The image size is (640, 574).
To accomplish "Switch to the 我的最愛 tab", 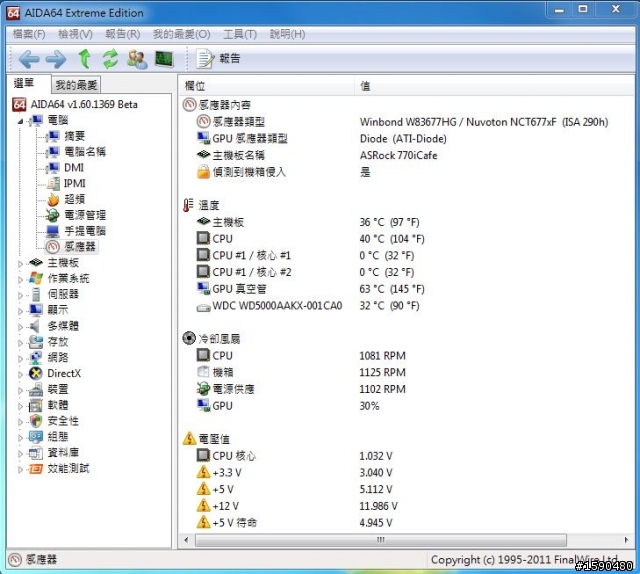I will tap(76, 85).
